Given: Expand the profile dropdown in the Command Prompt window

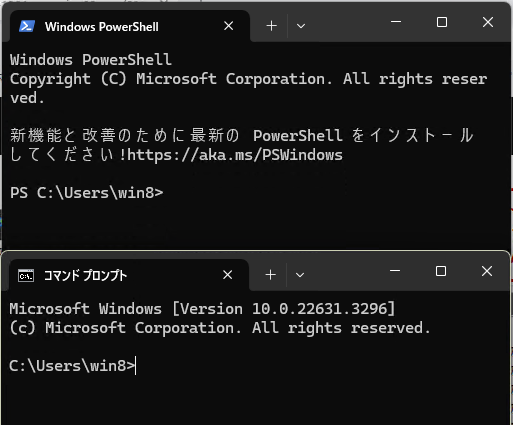Looking at the screenshot, I should 300,275.
